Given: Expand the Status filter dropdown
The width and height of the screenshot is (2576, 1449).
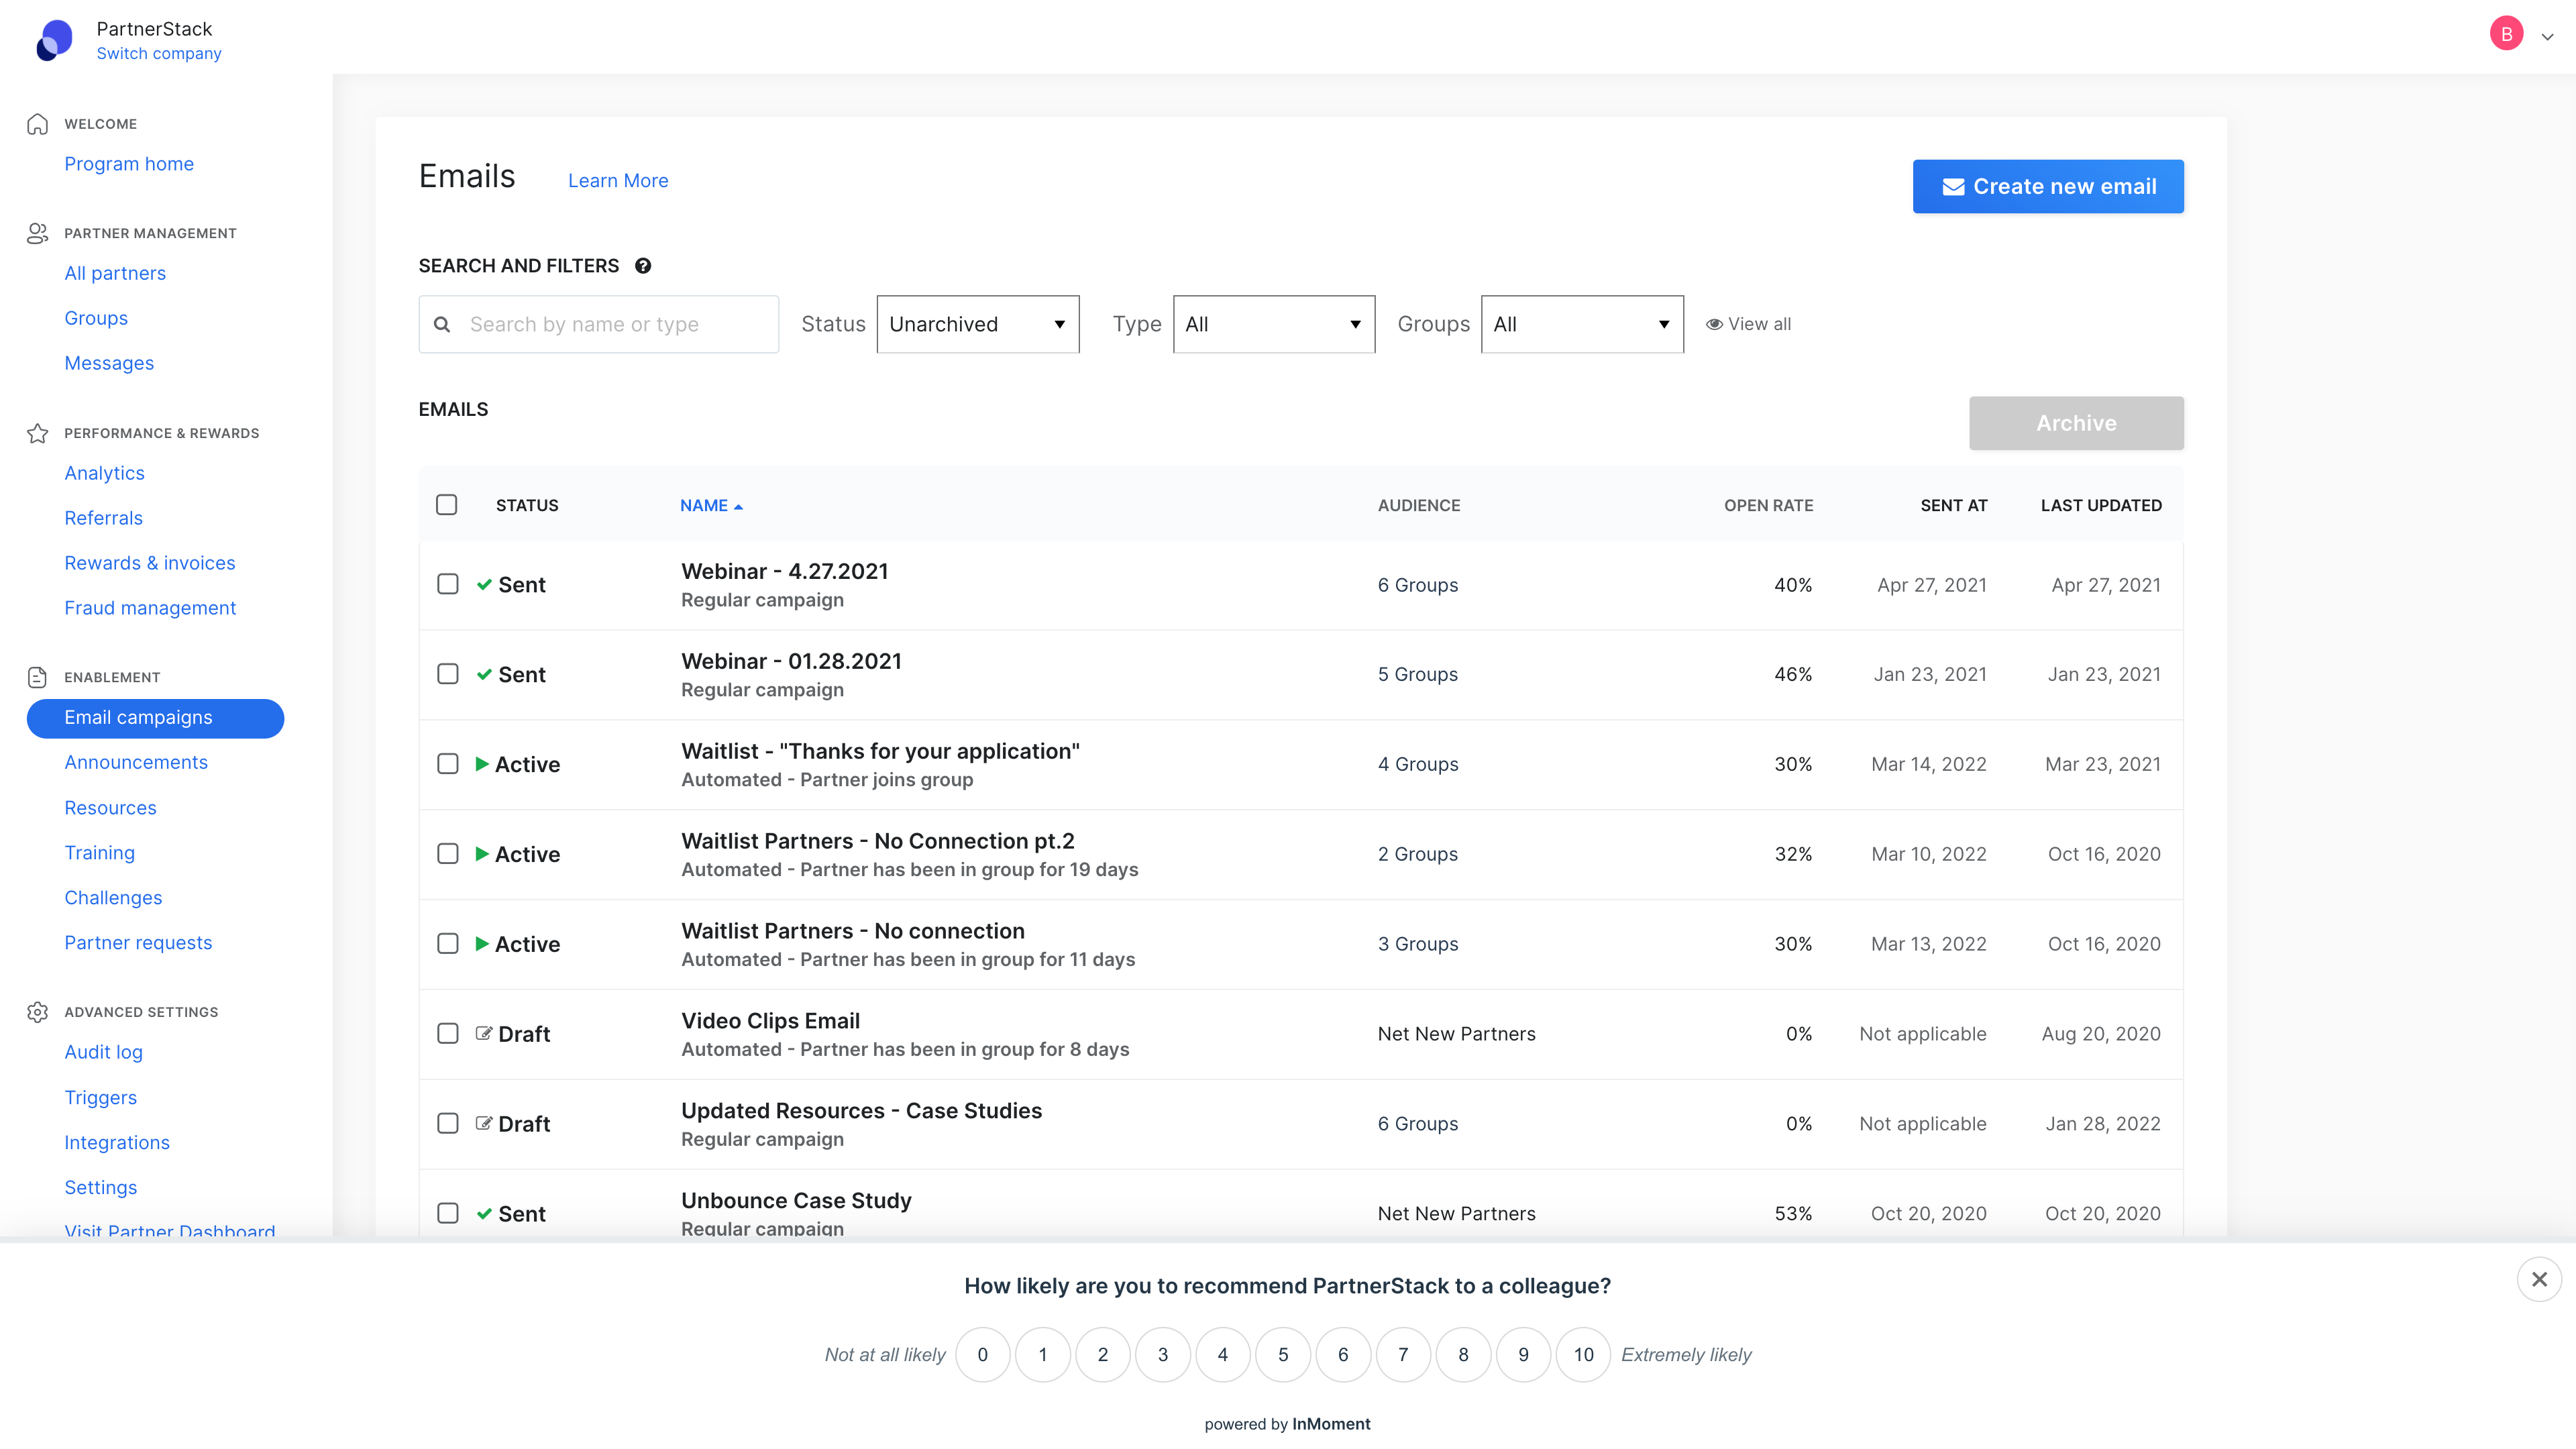Looking at the screenshot, I should coord(977,324).
